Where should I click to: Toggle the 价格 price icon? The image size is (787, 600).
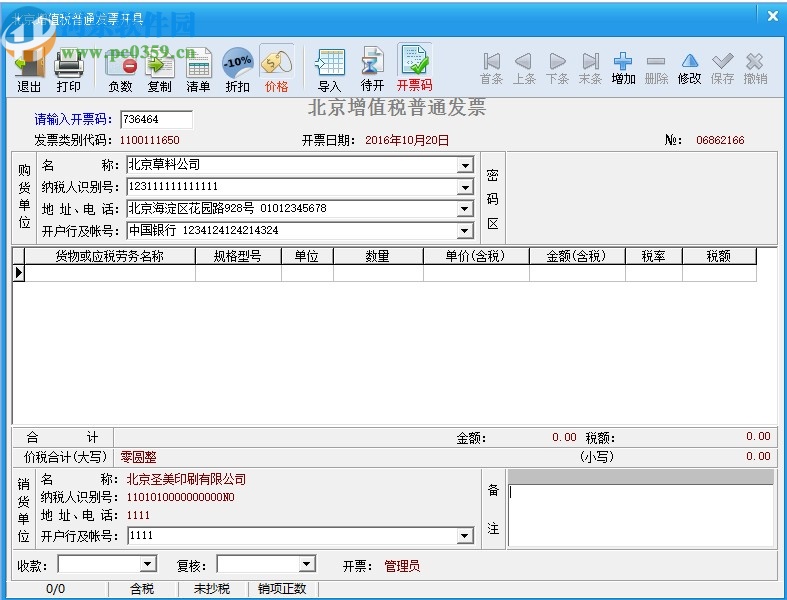(x=277, y=69)
